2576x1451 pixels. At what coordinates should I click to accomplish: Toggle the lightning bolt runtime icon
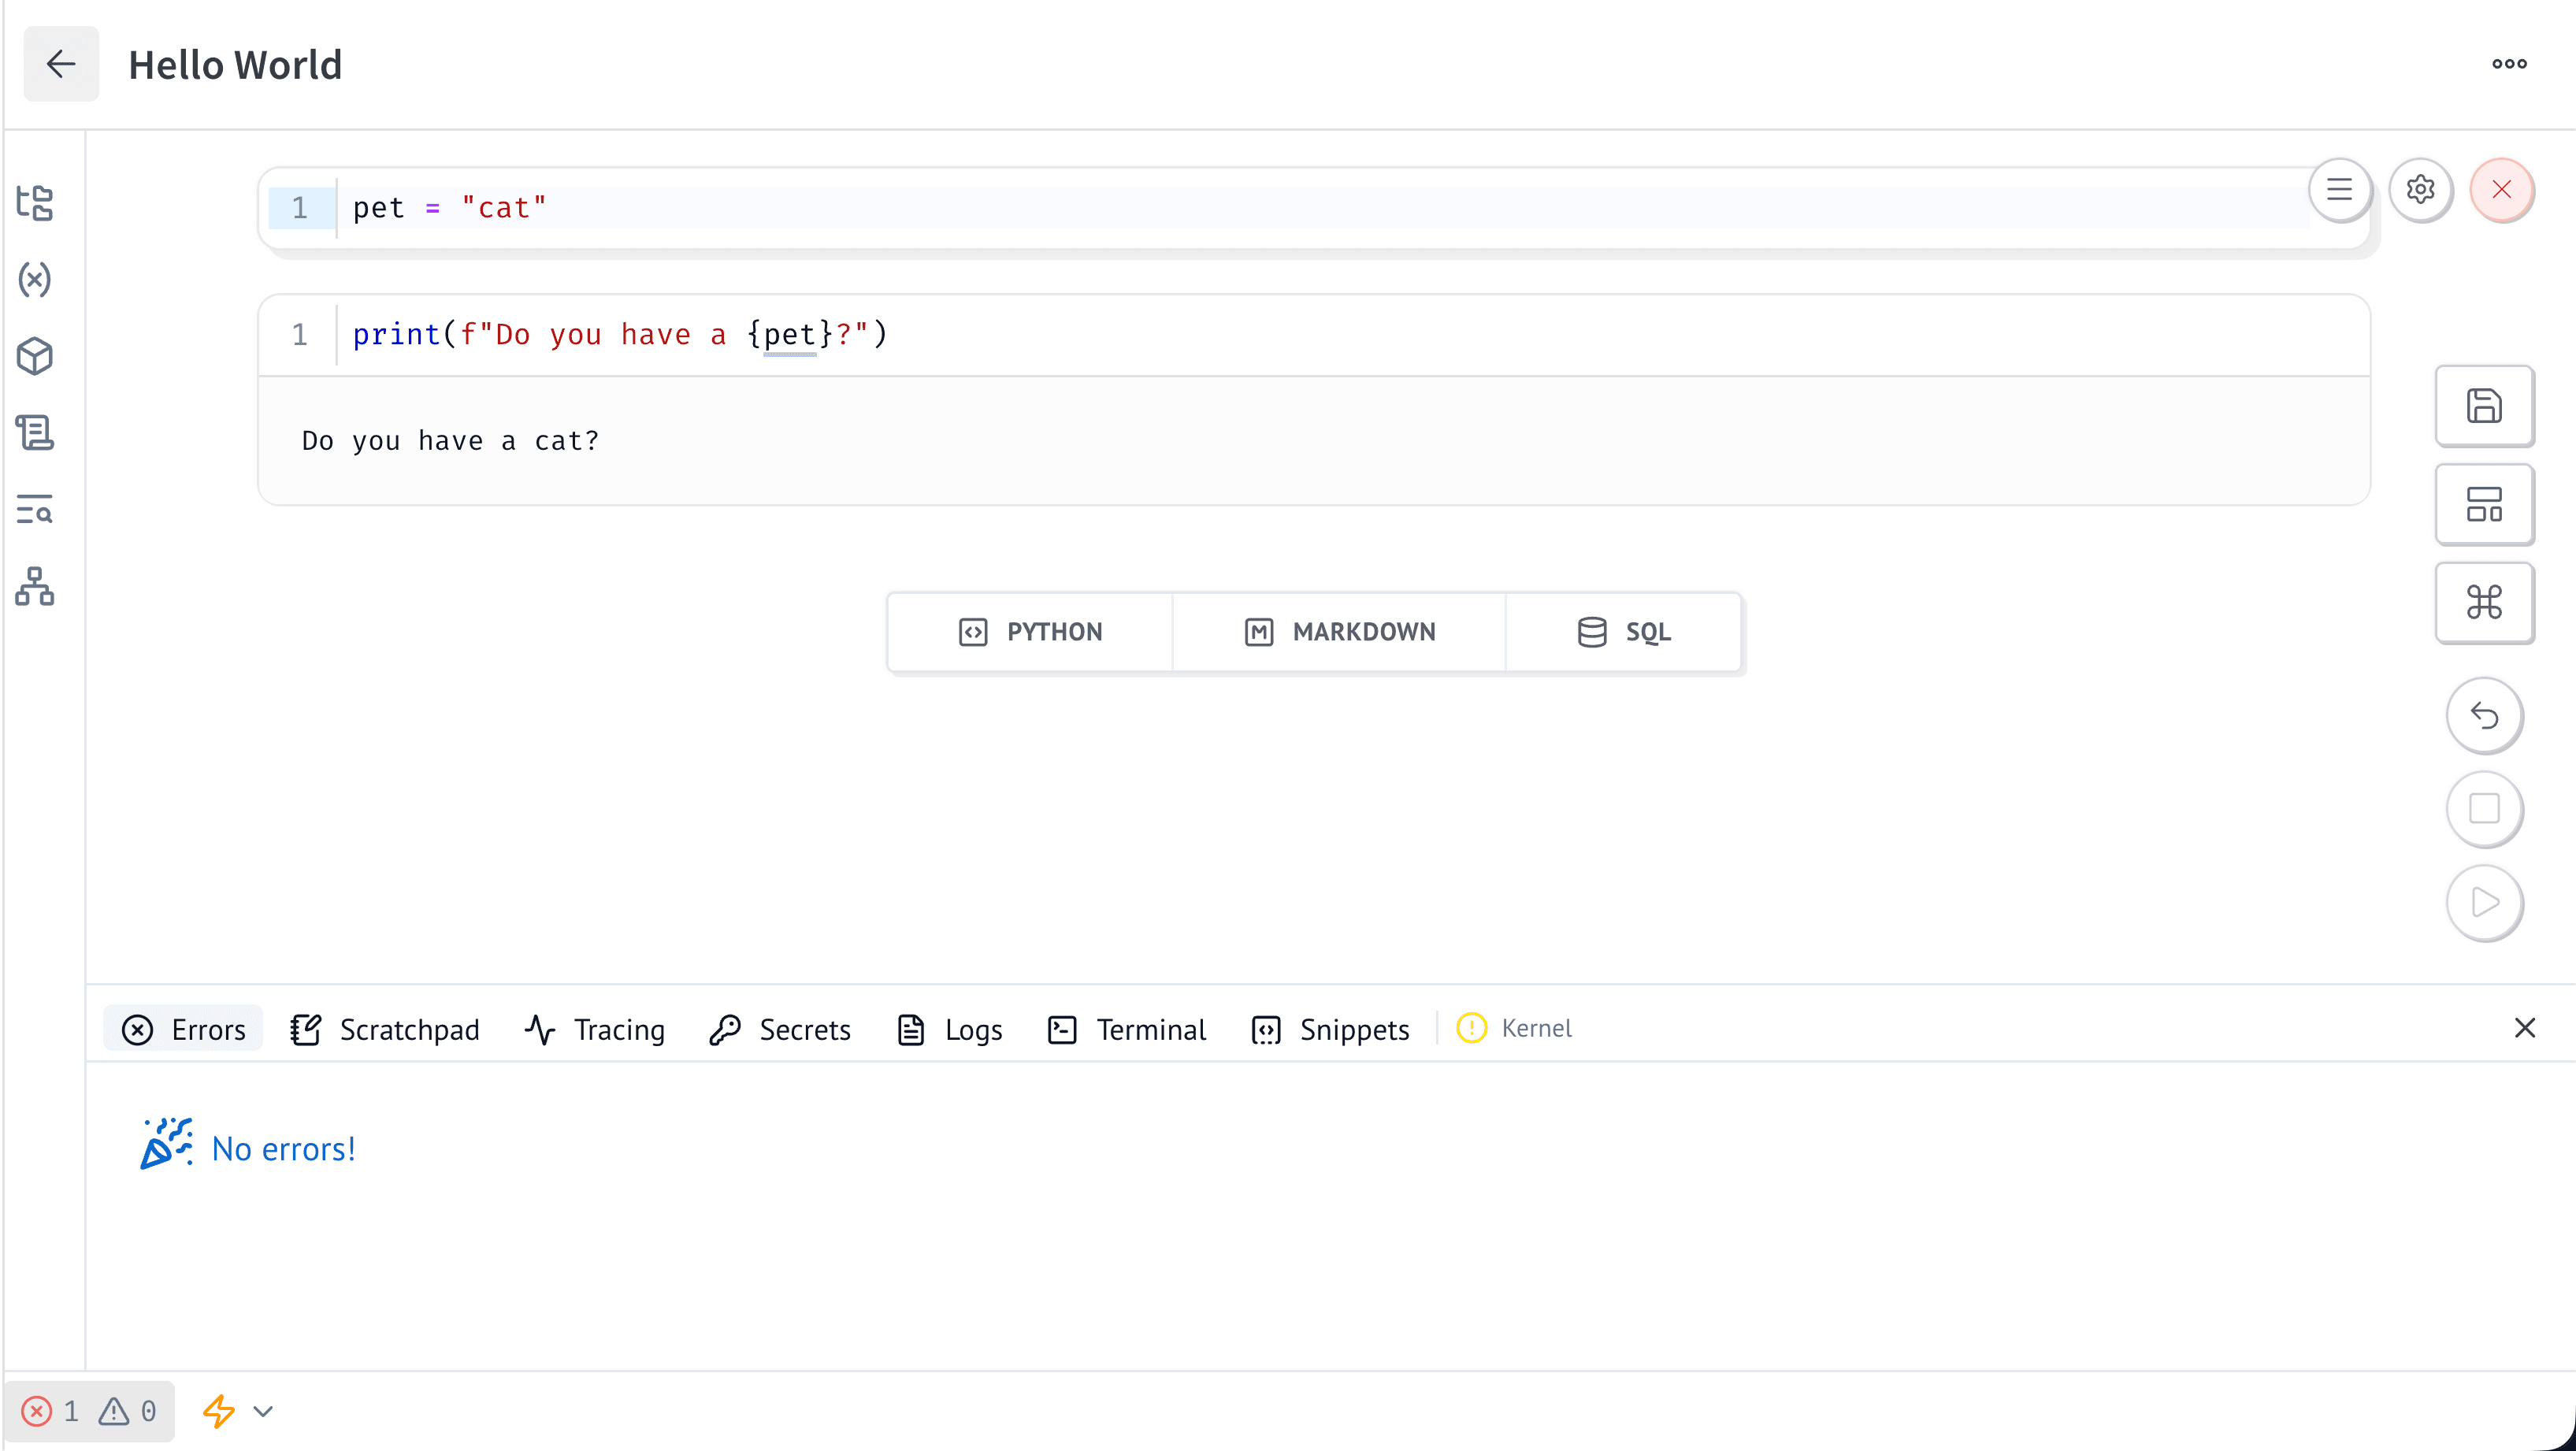tap(218, 1411)
